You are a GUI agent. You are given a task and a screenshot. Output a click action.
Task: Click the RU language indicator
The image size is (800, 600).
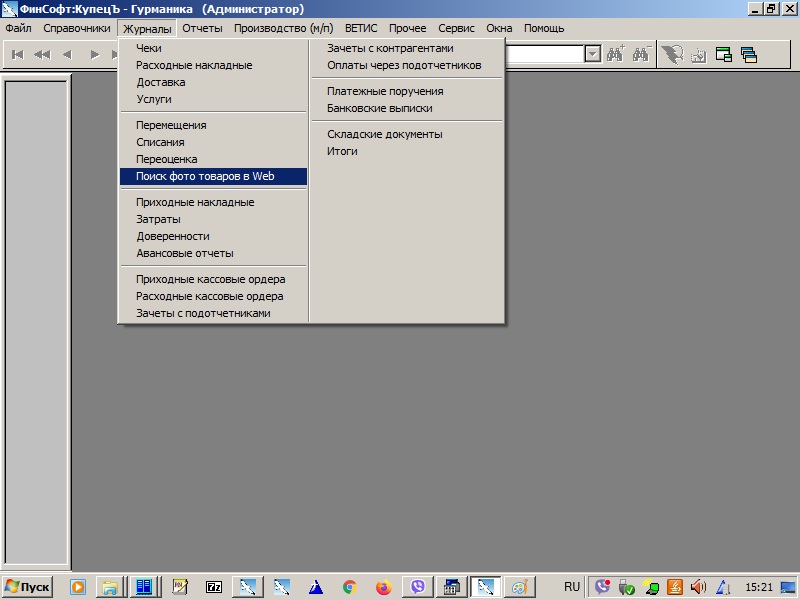pyautogui.click(x=572, y=587)
